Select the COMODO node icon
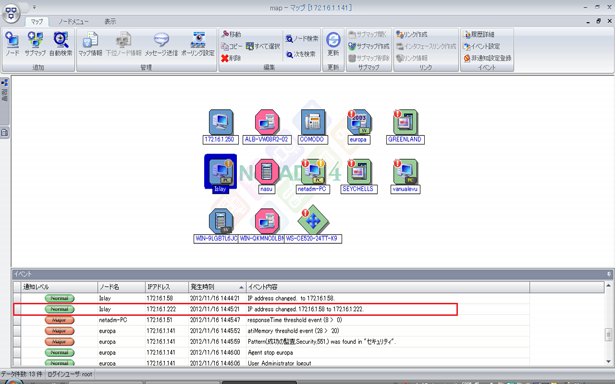The image size is (615, 384). point(313,122)
